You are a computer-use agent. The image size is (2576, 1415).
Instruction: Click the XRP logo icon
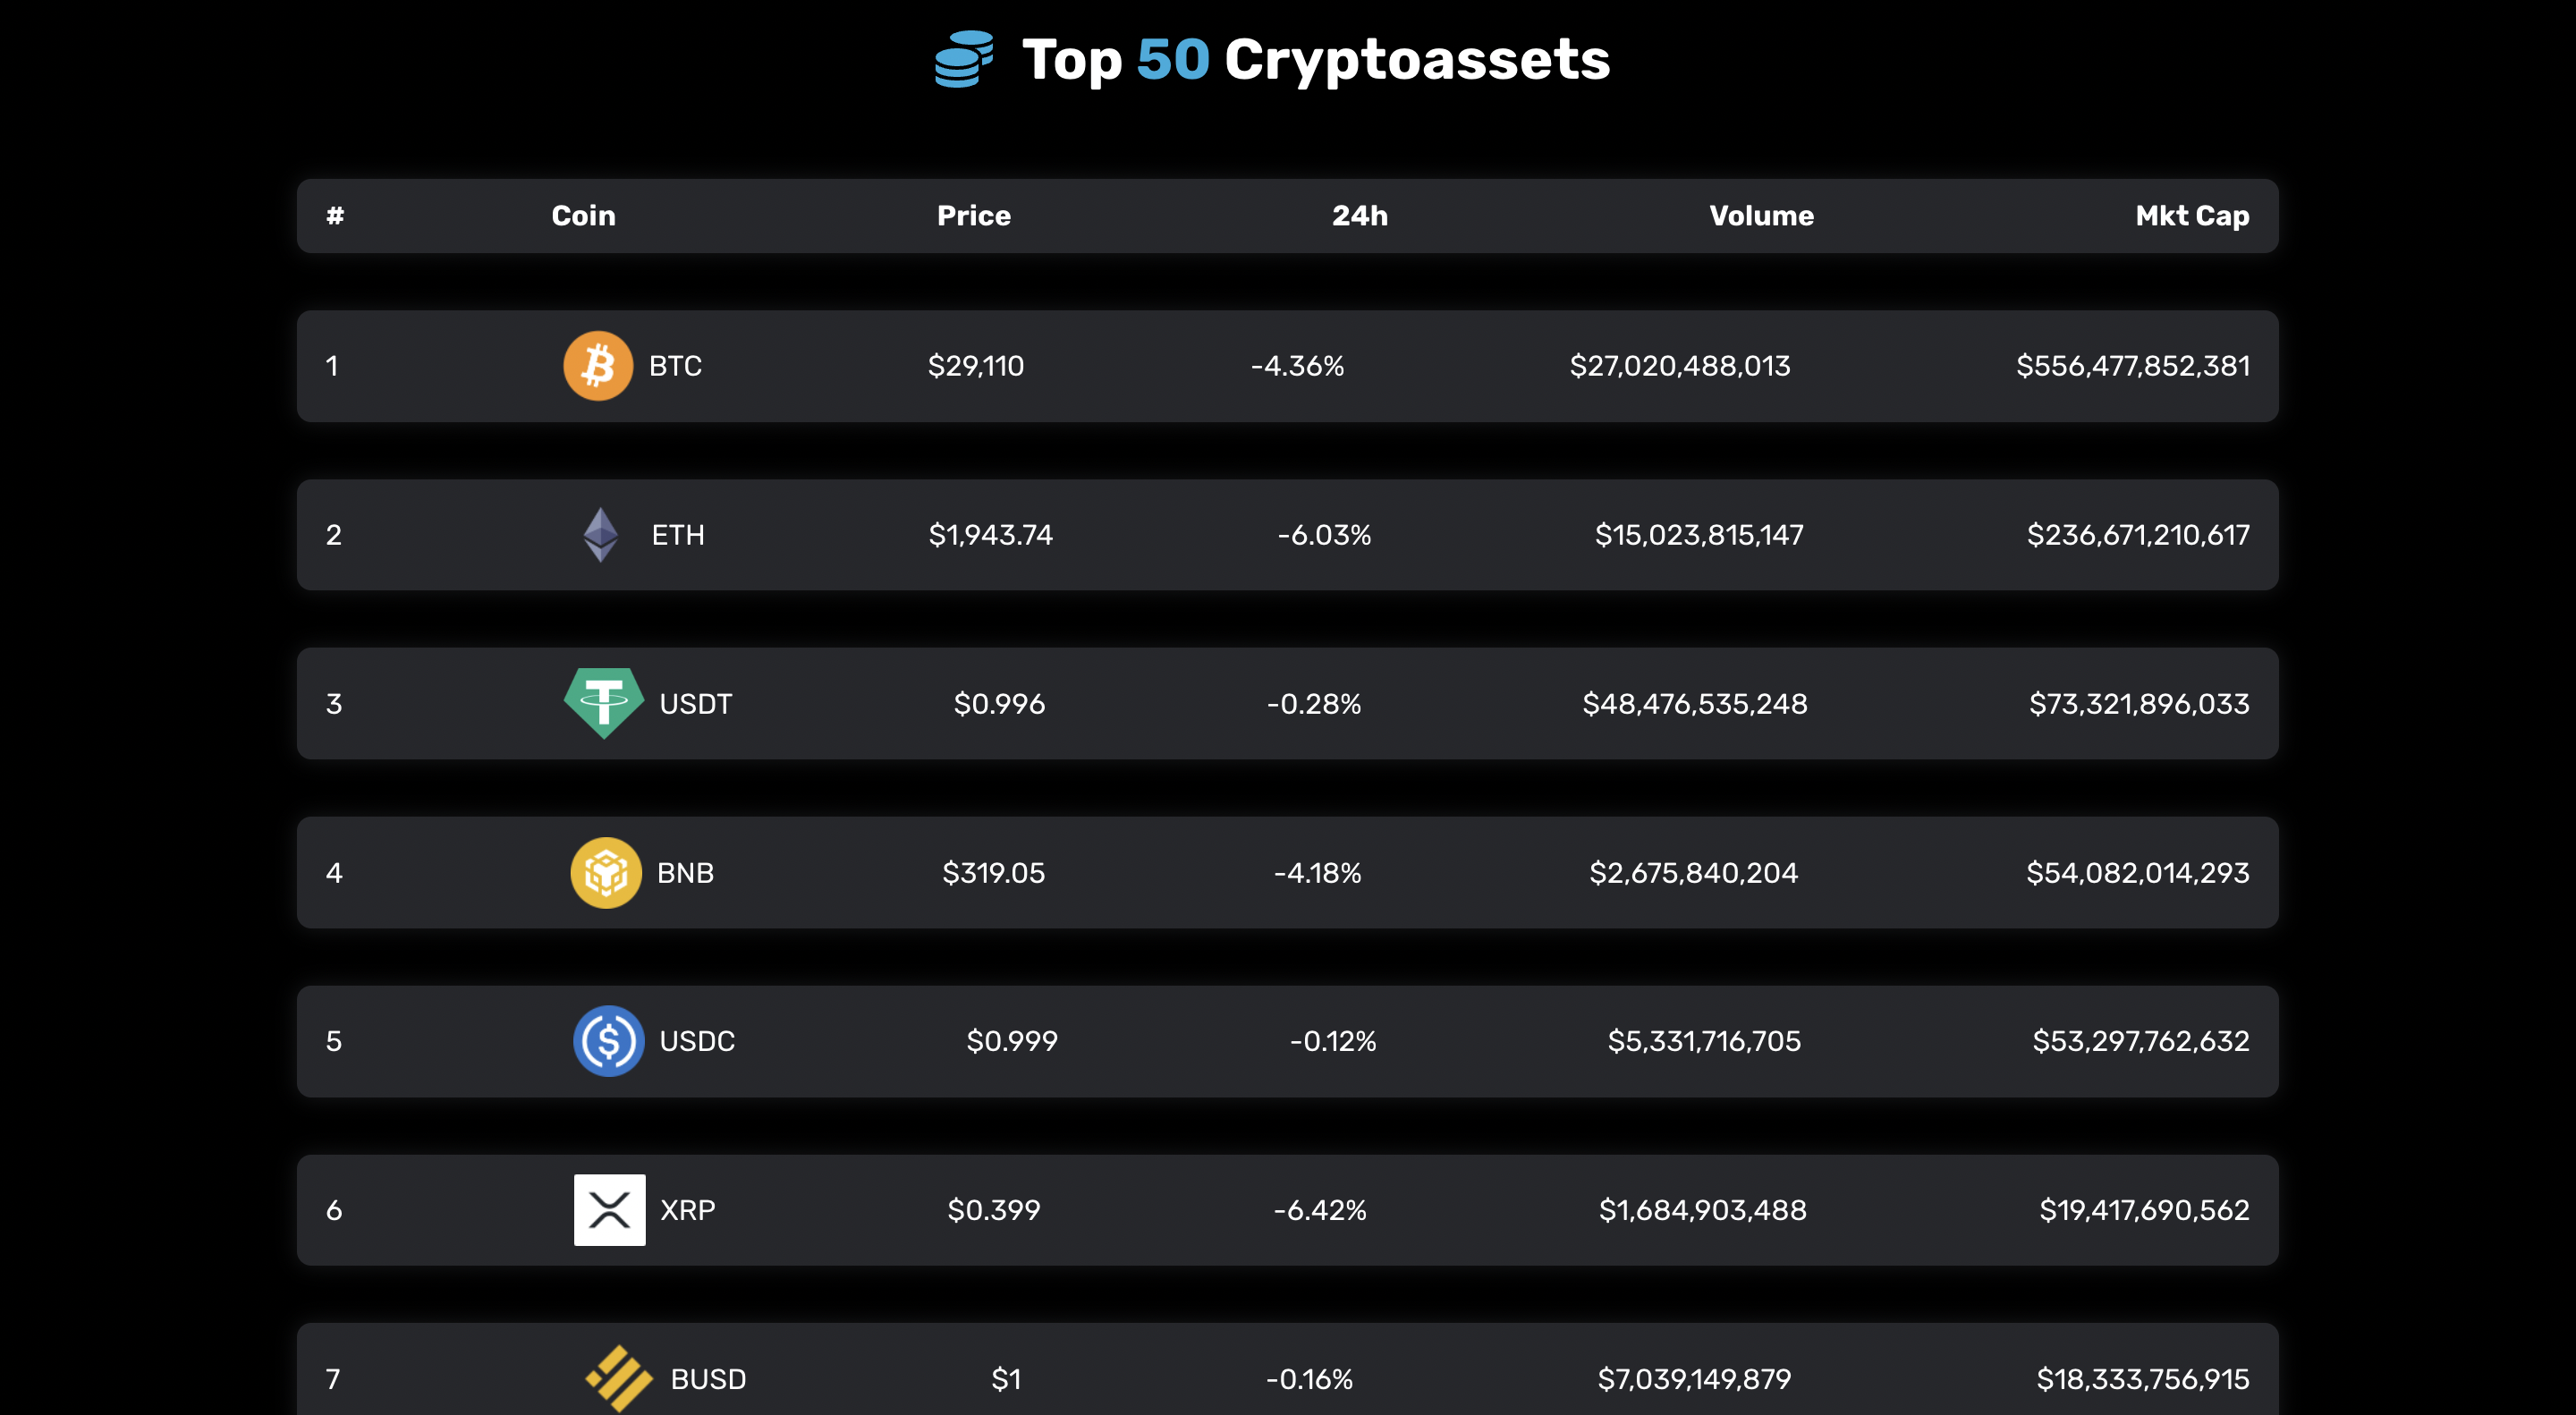coord(609,1210)
